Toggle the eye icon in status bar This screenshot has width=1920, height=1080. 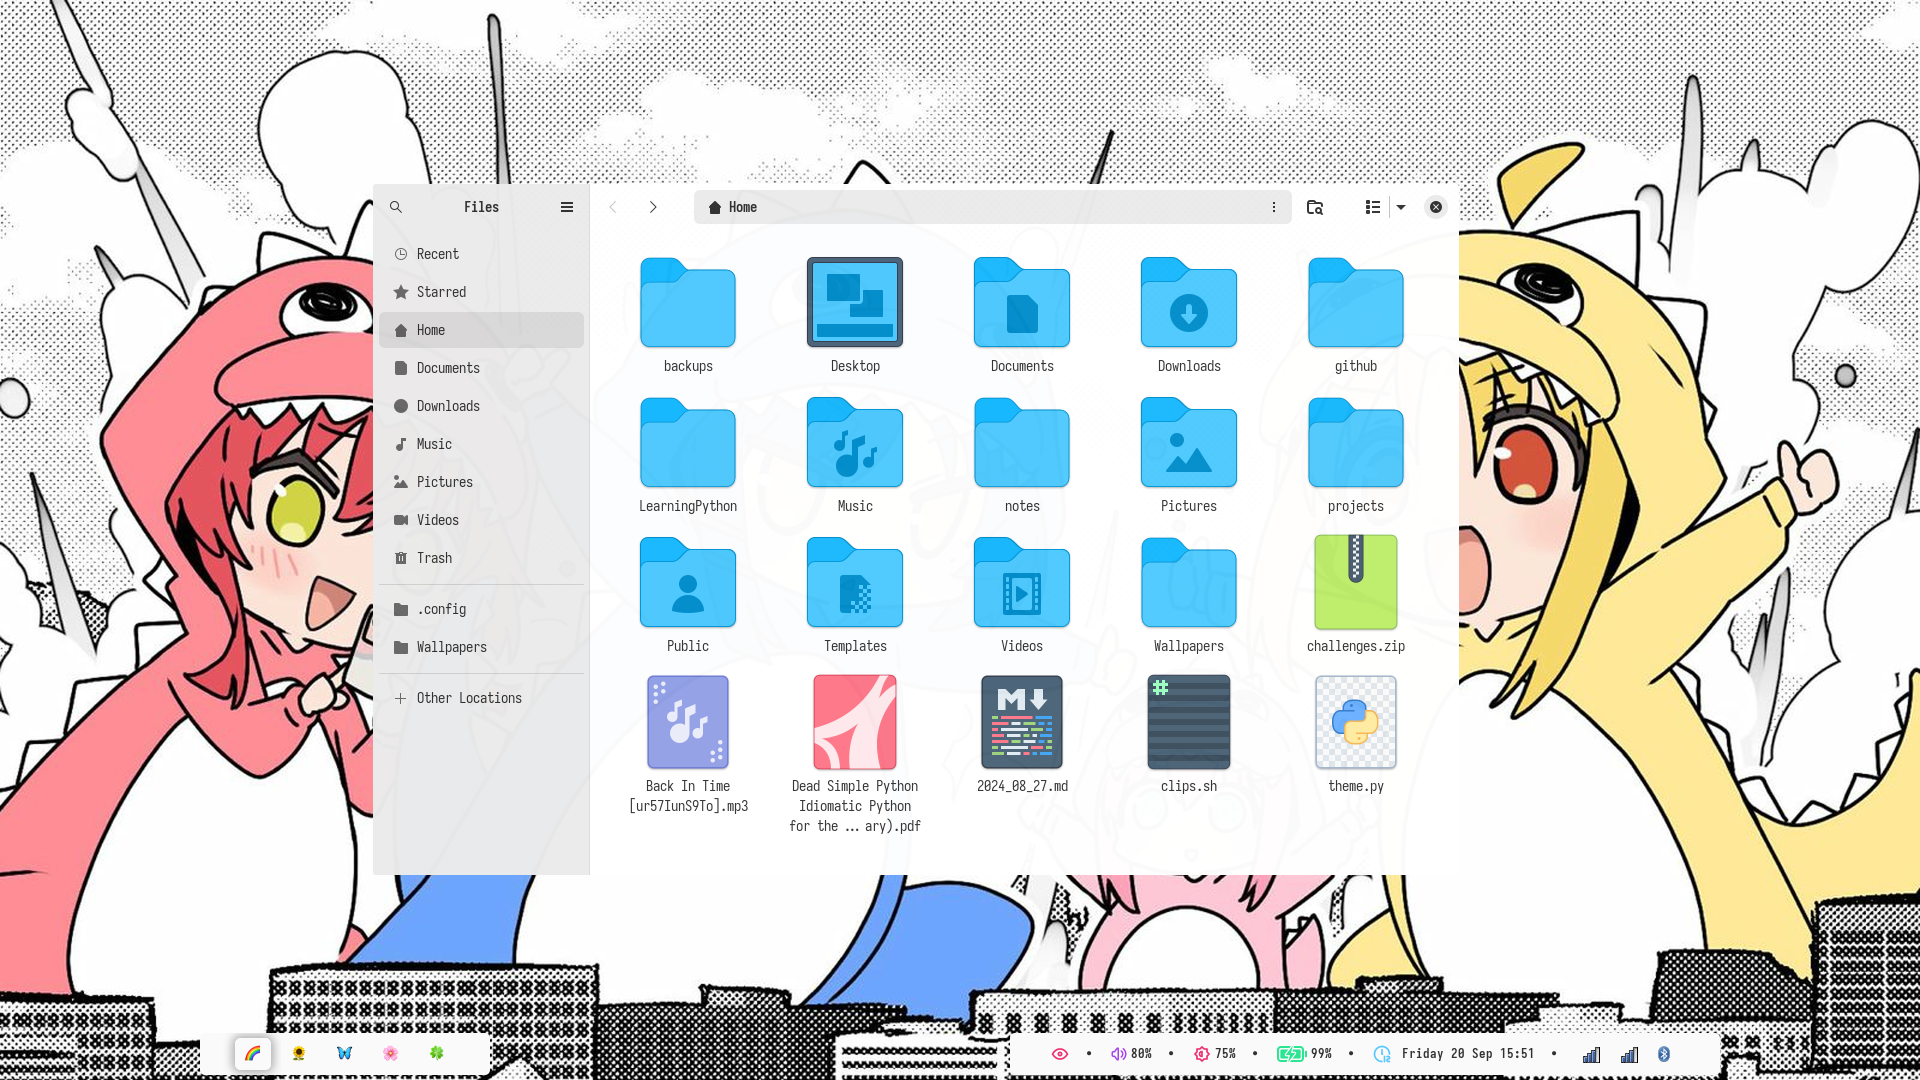[1060, 1054]
